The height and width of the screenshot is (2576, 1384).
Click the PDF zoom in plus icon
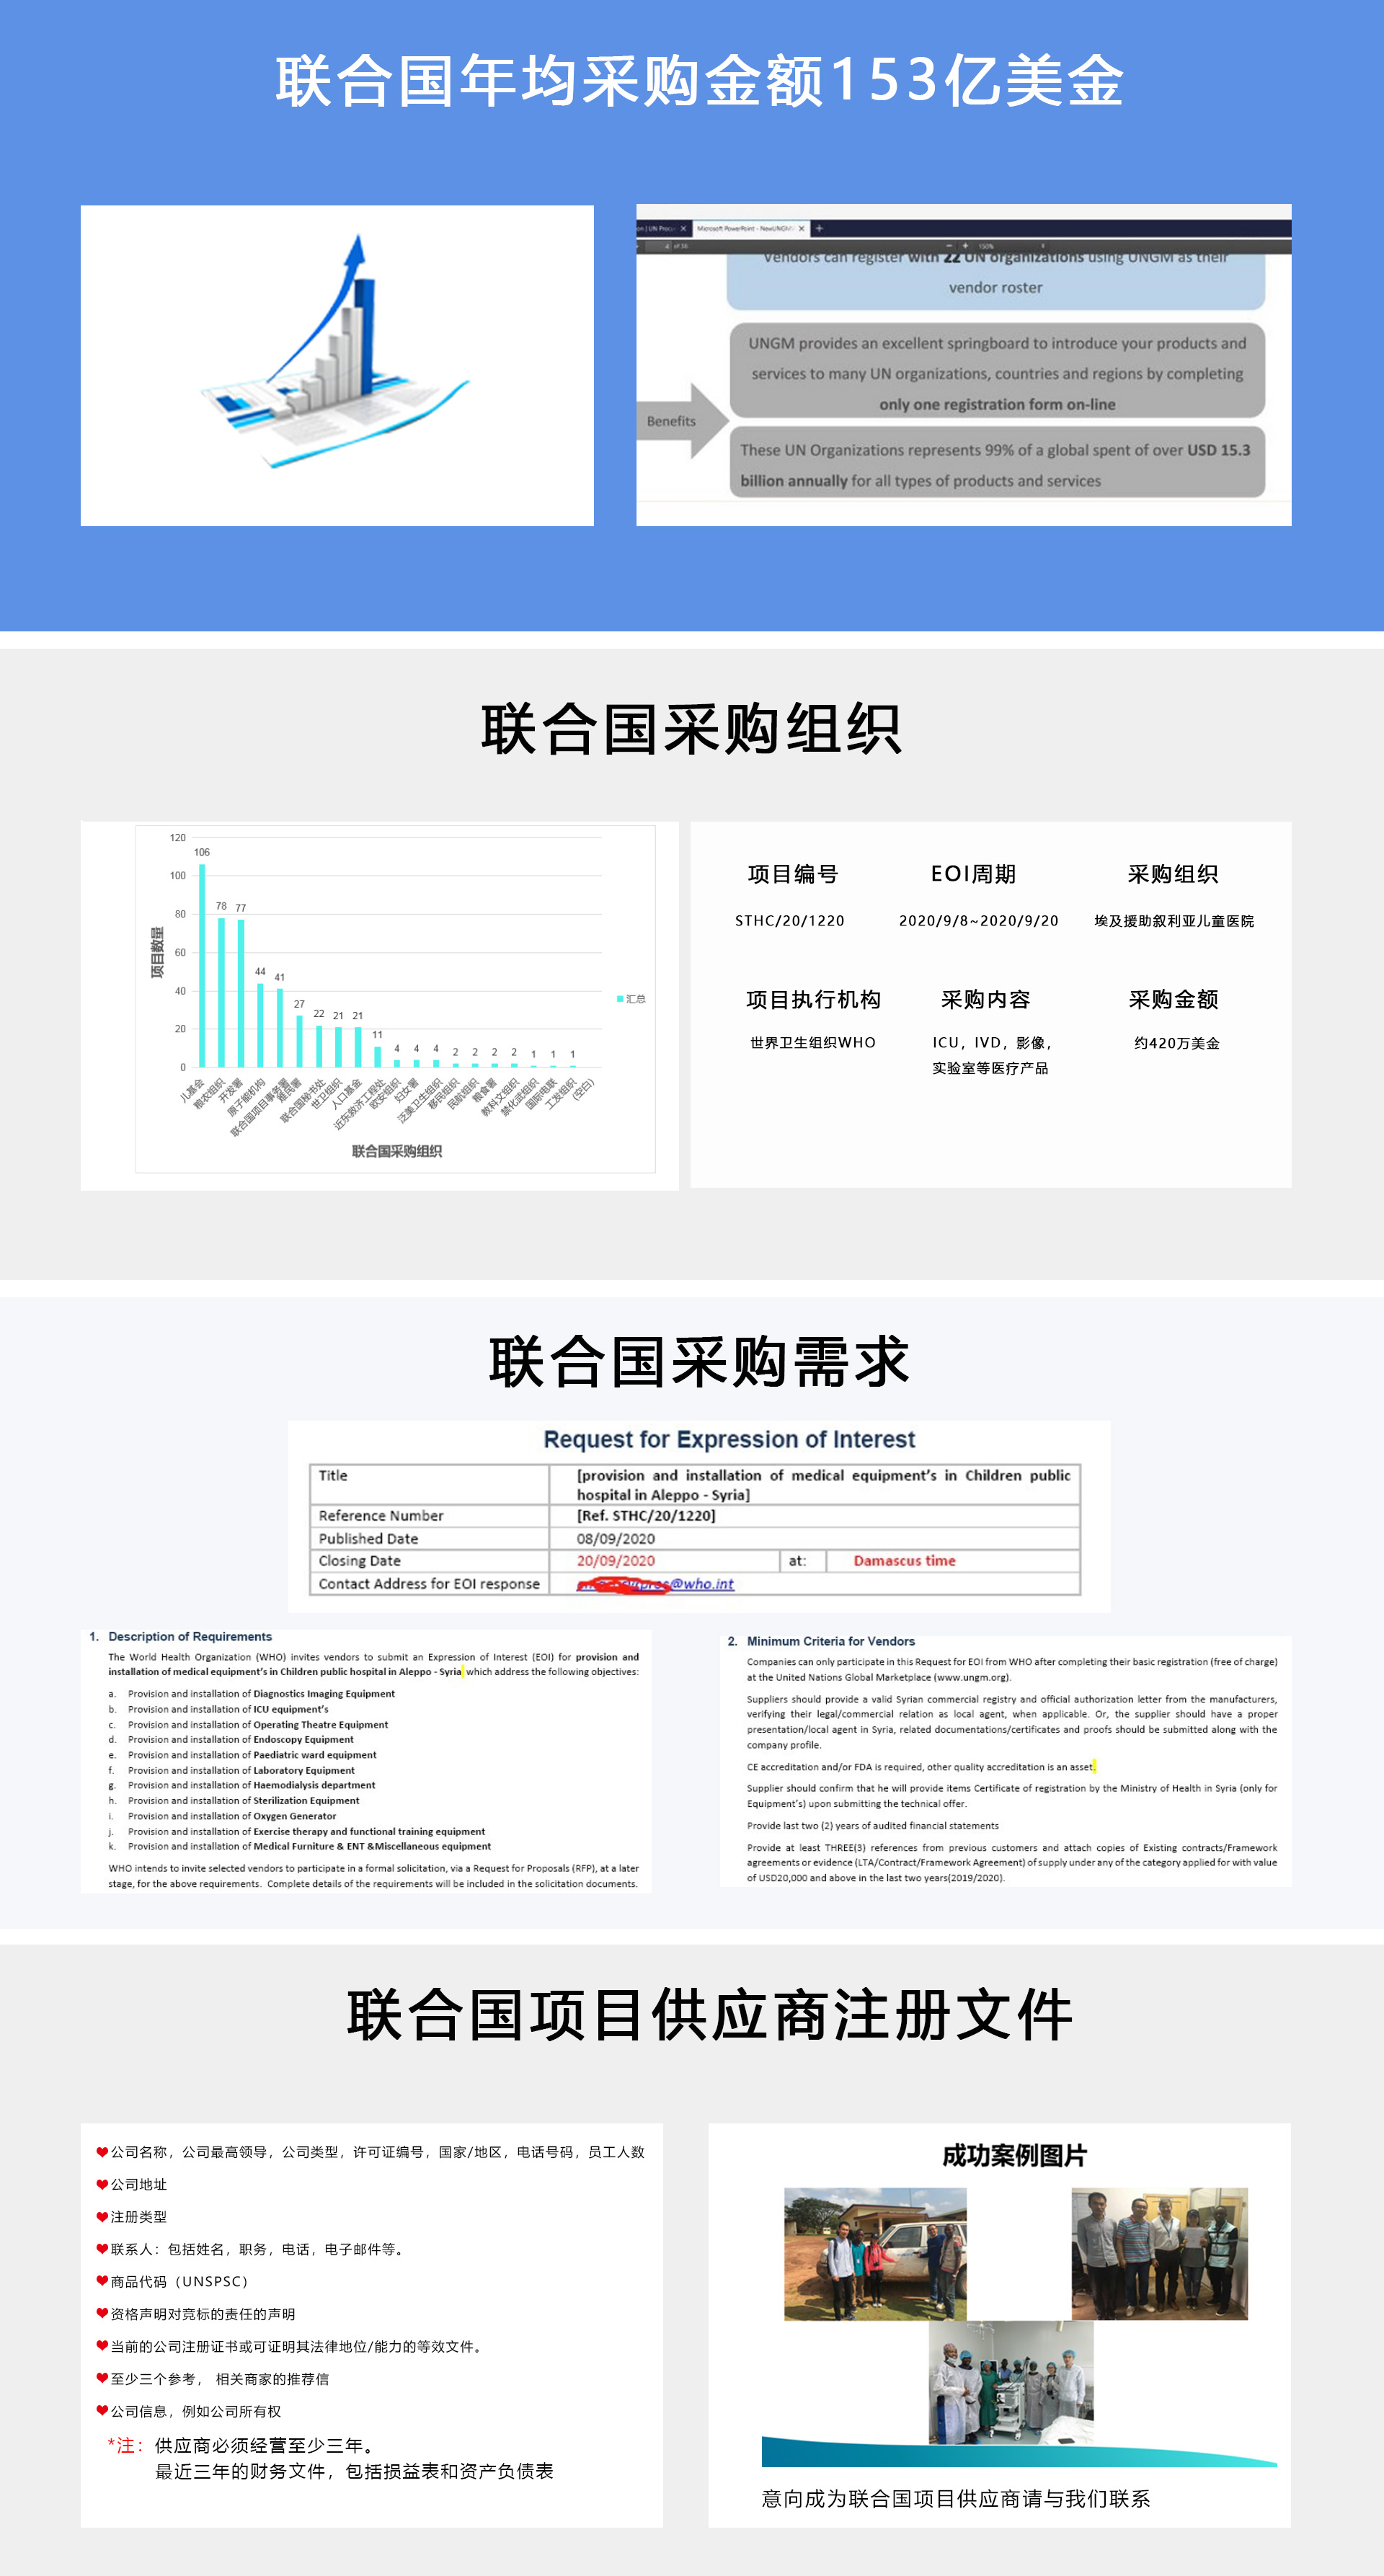965,245
